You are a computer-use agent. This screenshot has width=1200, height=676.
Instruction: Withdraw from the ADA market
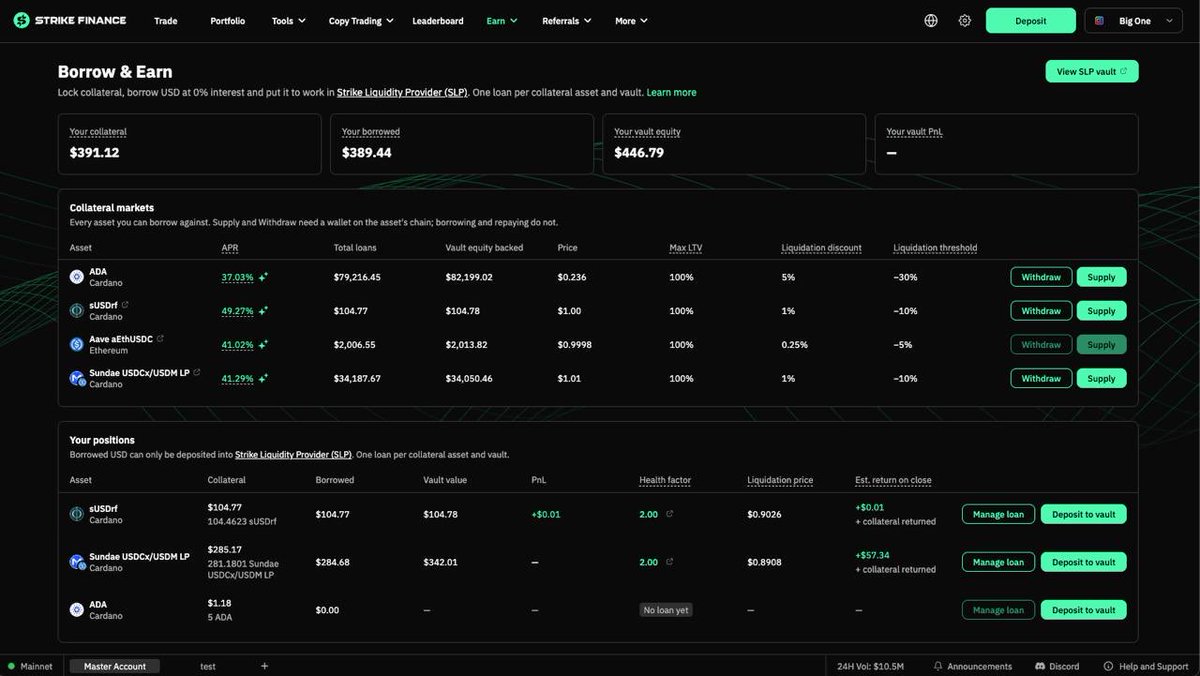[x=1041, y=277]
